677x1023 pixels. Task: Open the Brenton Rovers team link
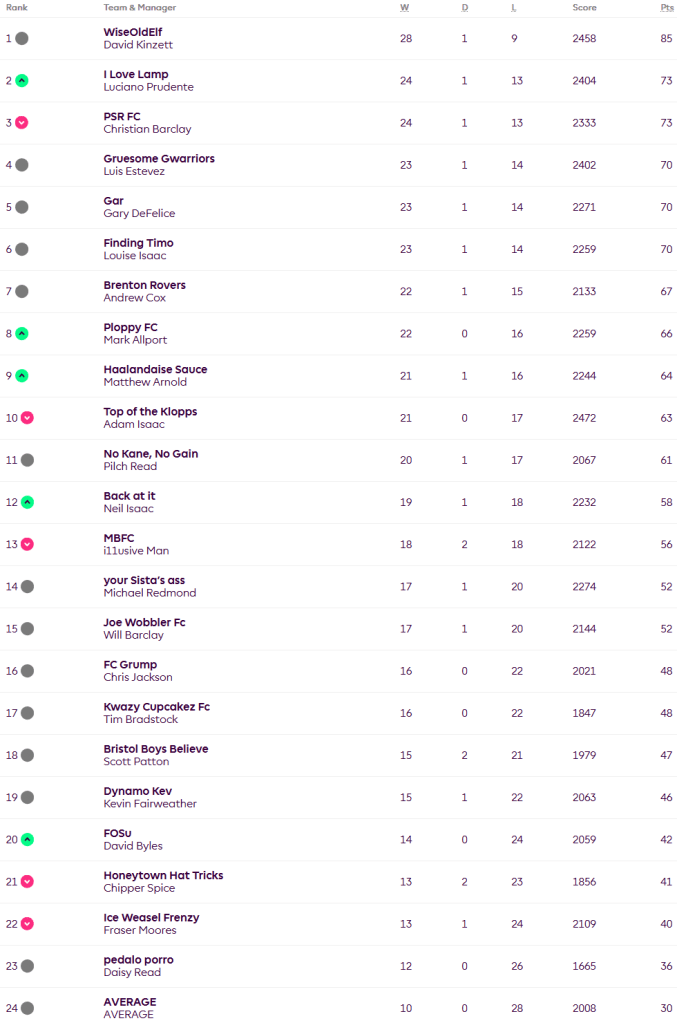pyautogui.click(x=145, y=285)
